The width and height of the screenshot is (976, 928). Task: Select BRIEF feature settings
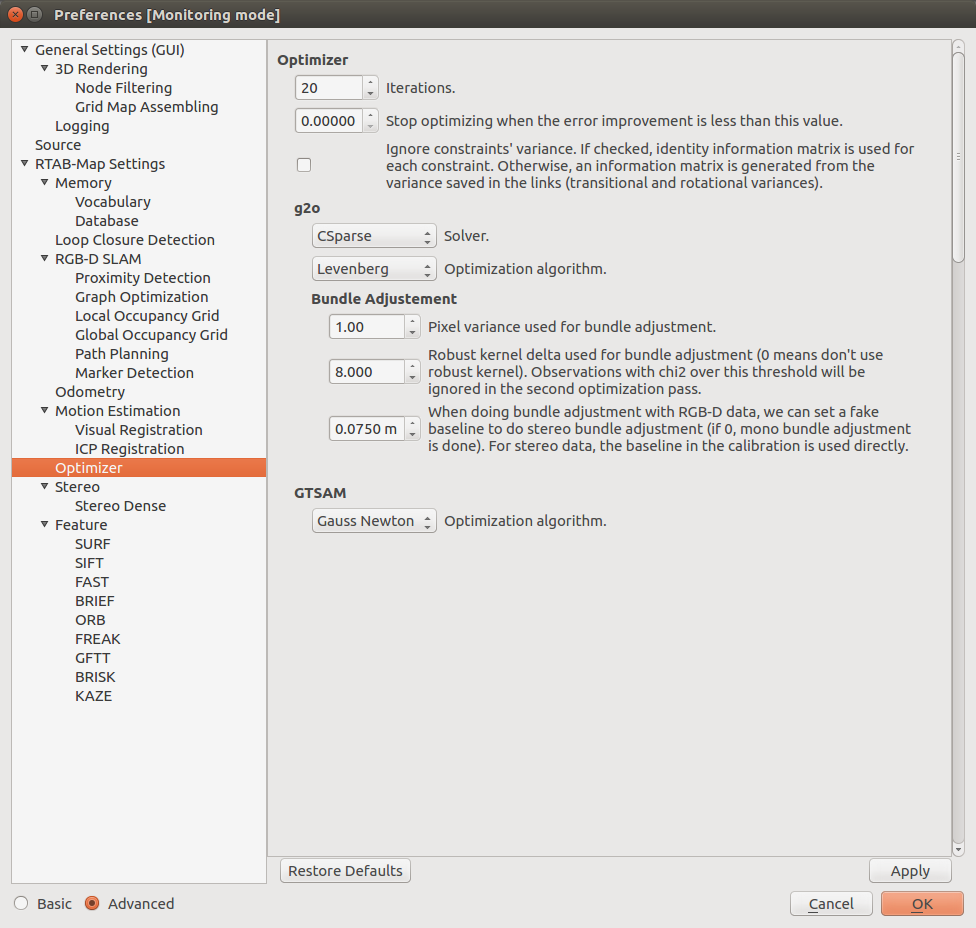pos(95,601)
